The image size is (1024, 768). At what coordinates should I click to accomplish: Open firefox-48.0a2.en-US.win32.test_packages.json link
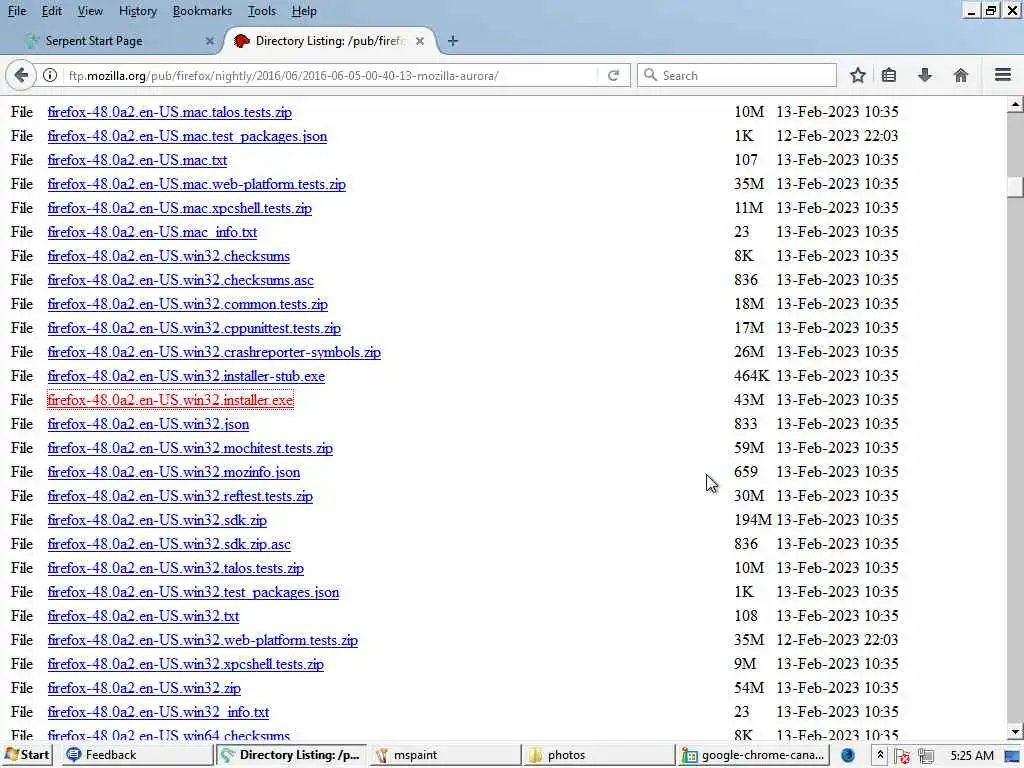tap(193, 592)
